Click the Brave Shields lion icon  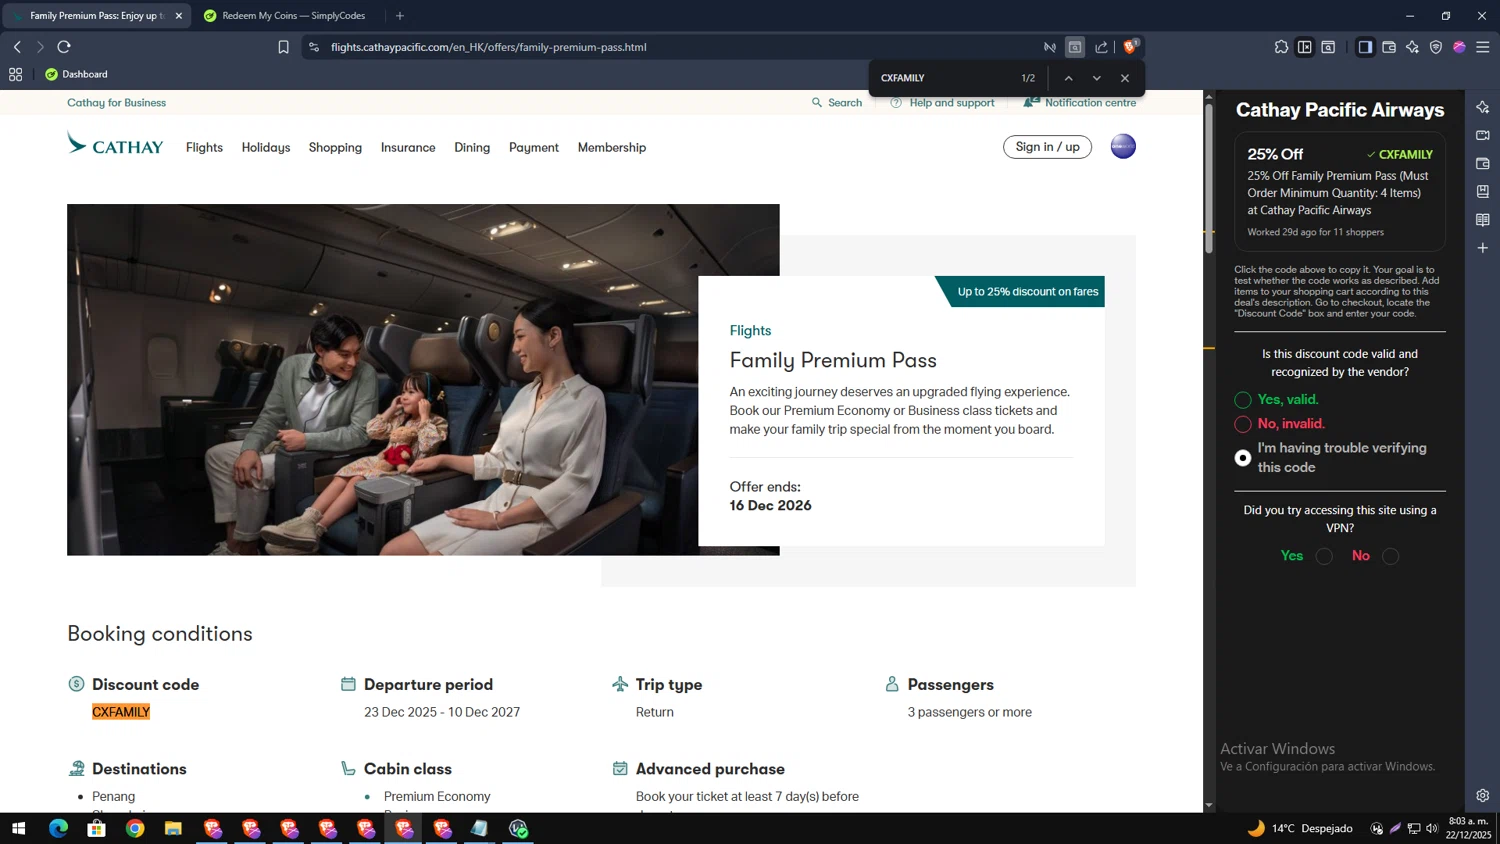pyautogui.click(x=1130, y=47)
